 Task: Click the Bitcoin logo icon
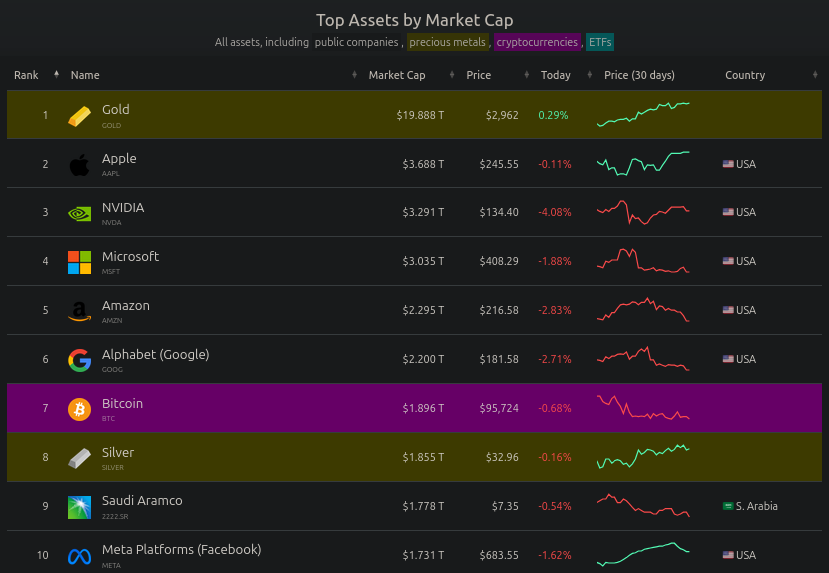click(x=79, y=409)
